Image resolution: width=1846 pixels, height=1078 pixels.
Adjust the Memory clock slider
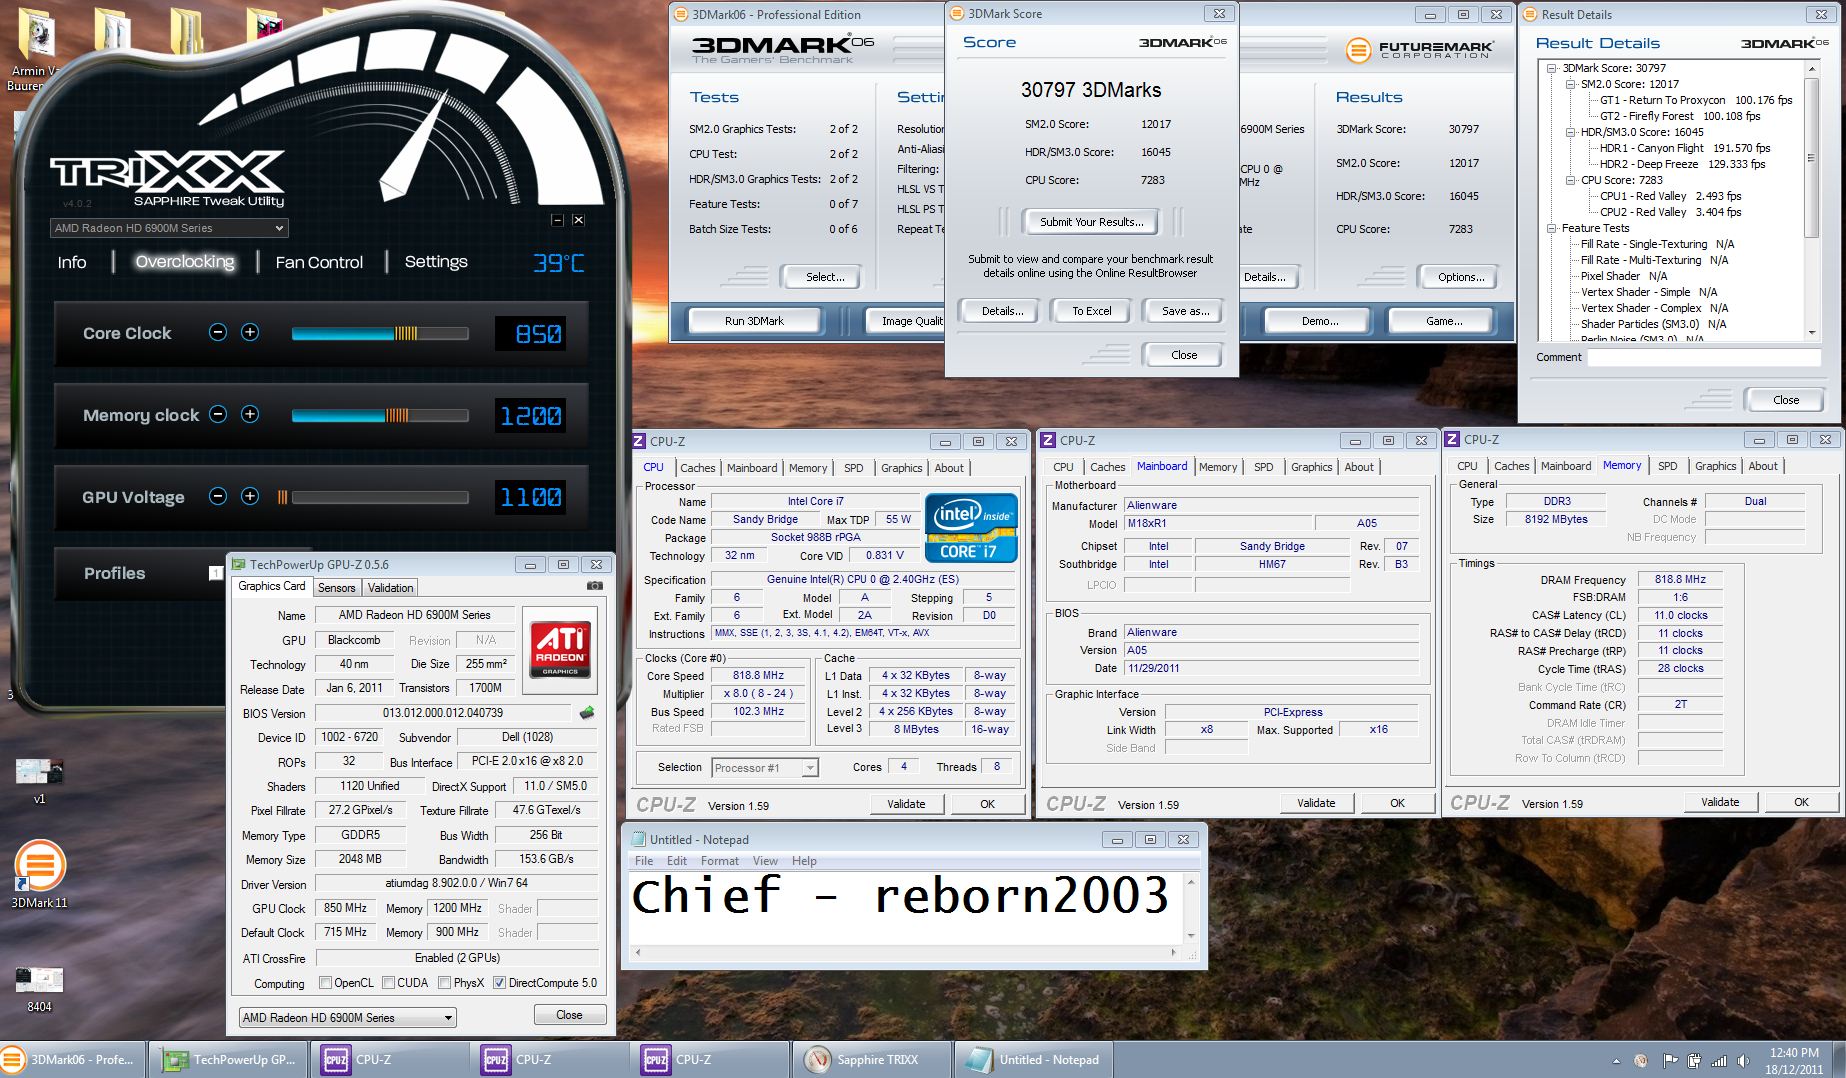(x=380, y=415)
